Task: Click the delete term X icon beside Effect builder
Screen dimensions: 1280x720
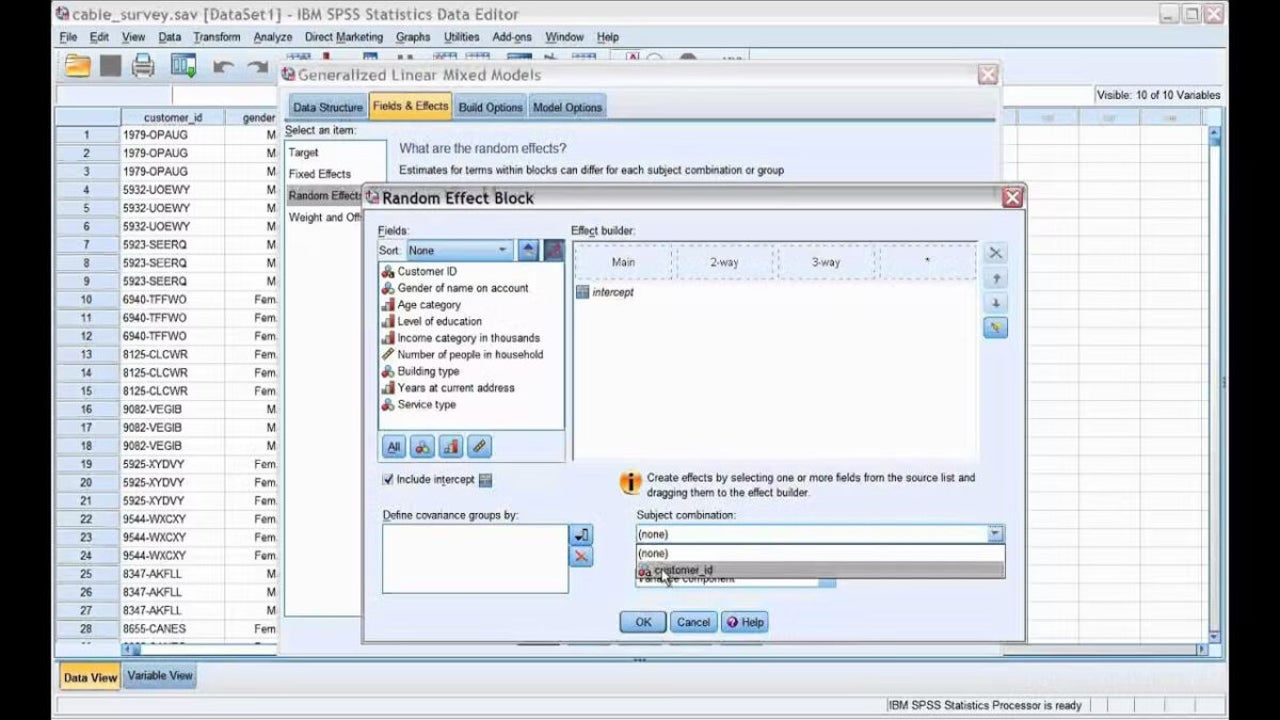Action: 995,253
